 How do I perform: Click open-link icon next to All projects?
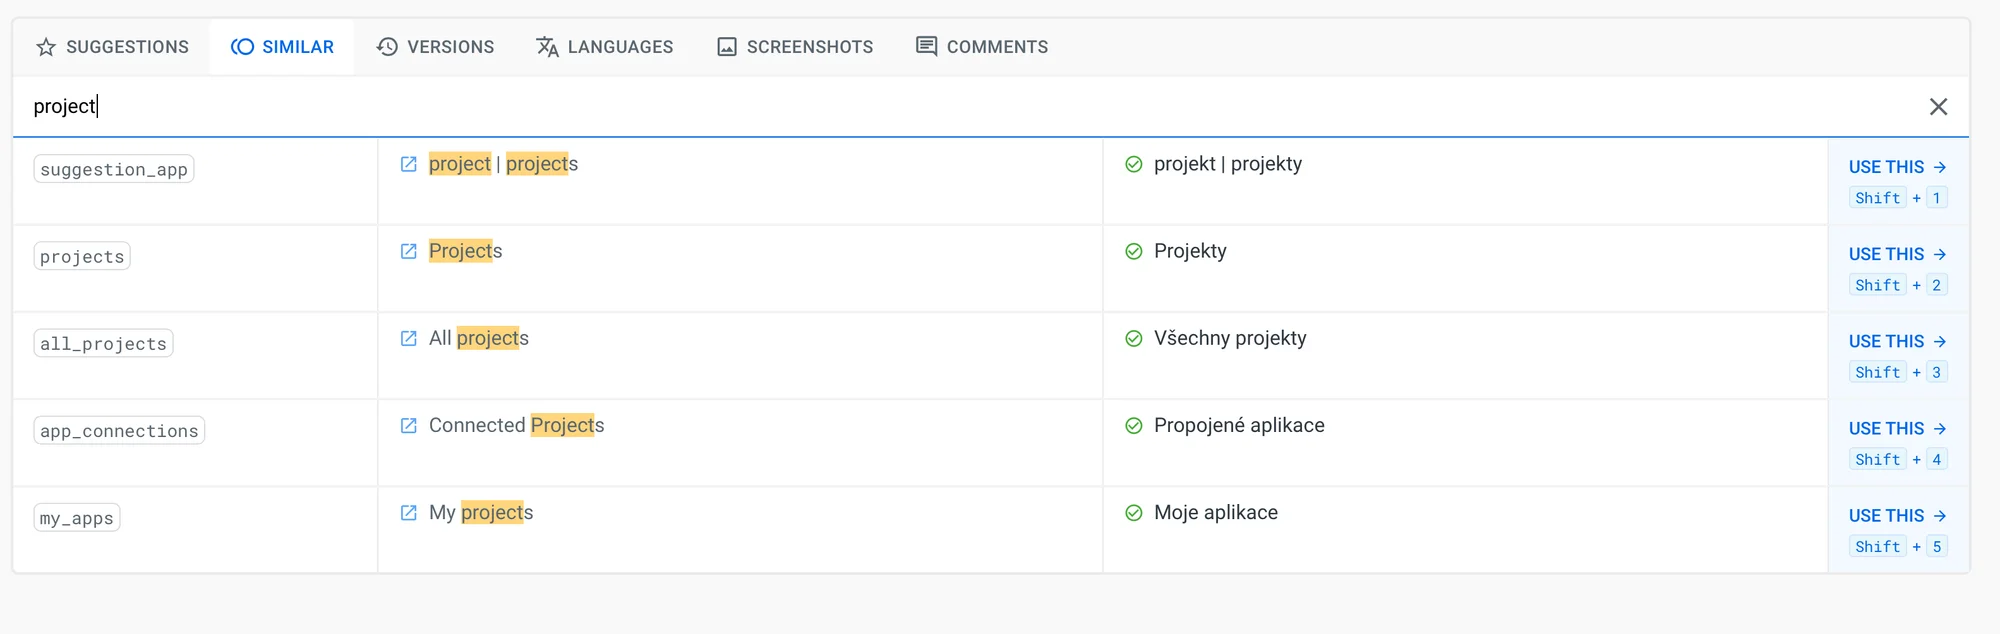click(x=408, y=338)
